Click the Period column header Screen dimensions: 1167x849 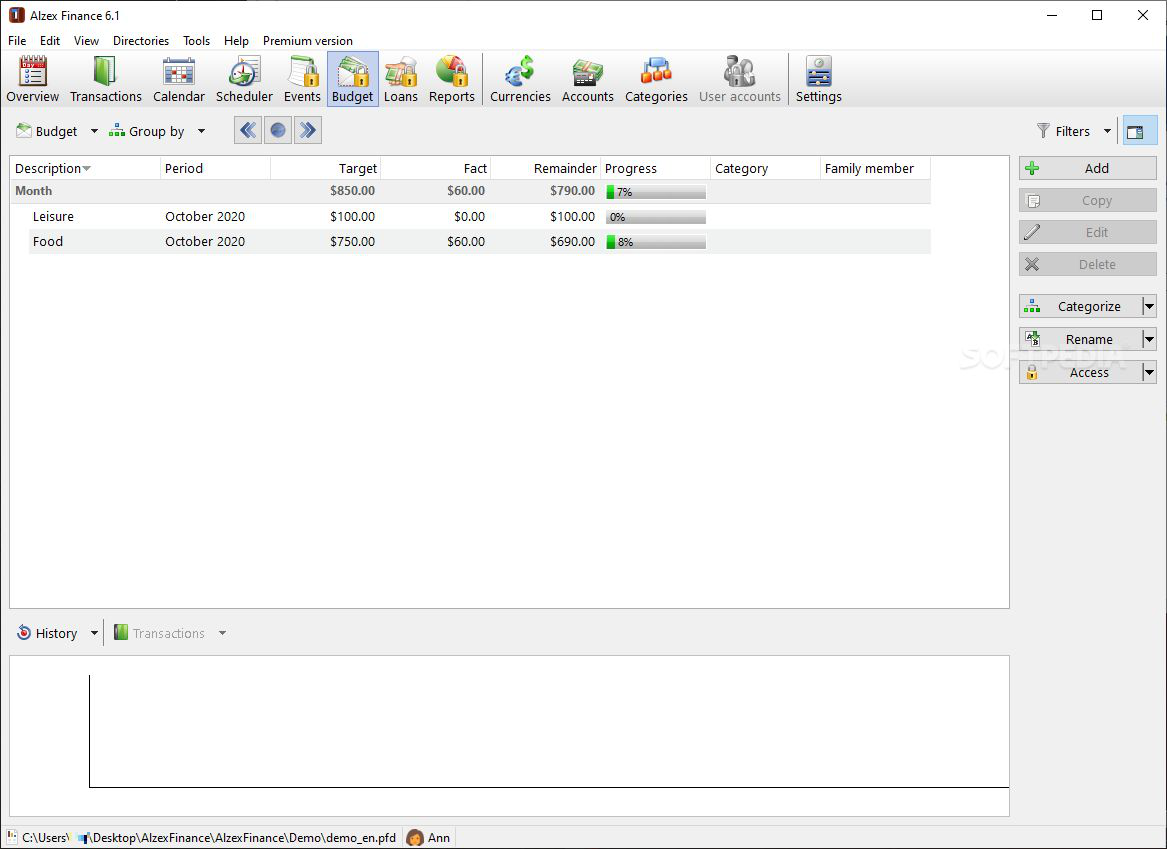point(215,168)
